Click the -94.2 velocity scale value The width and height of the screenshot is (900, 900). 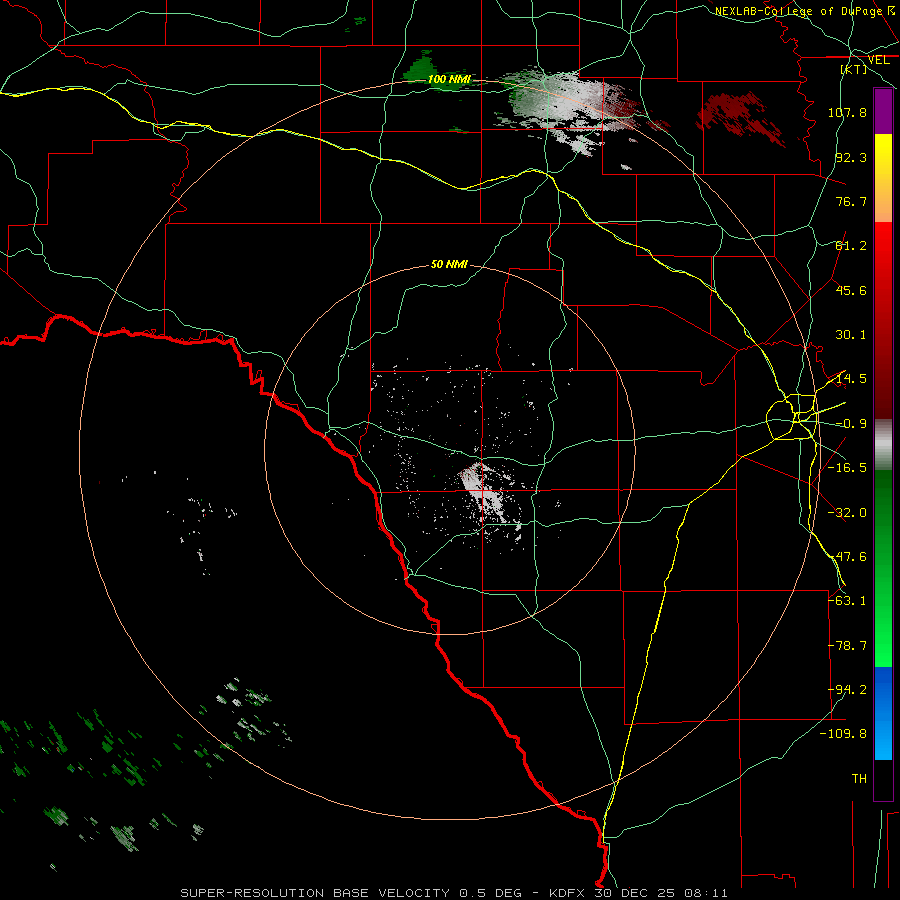click(x=847, y=690)
